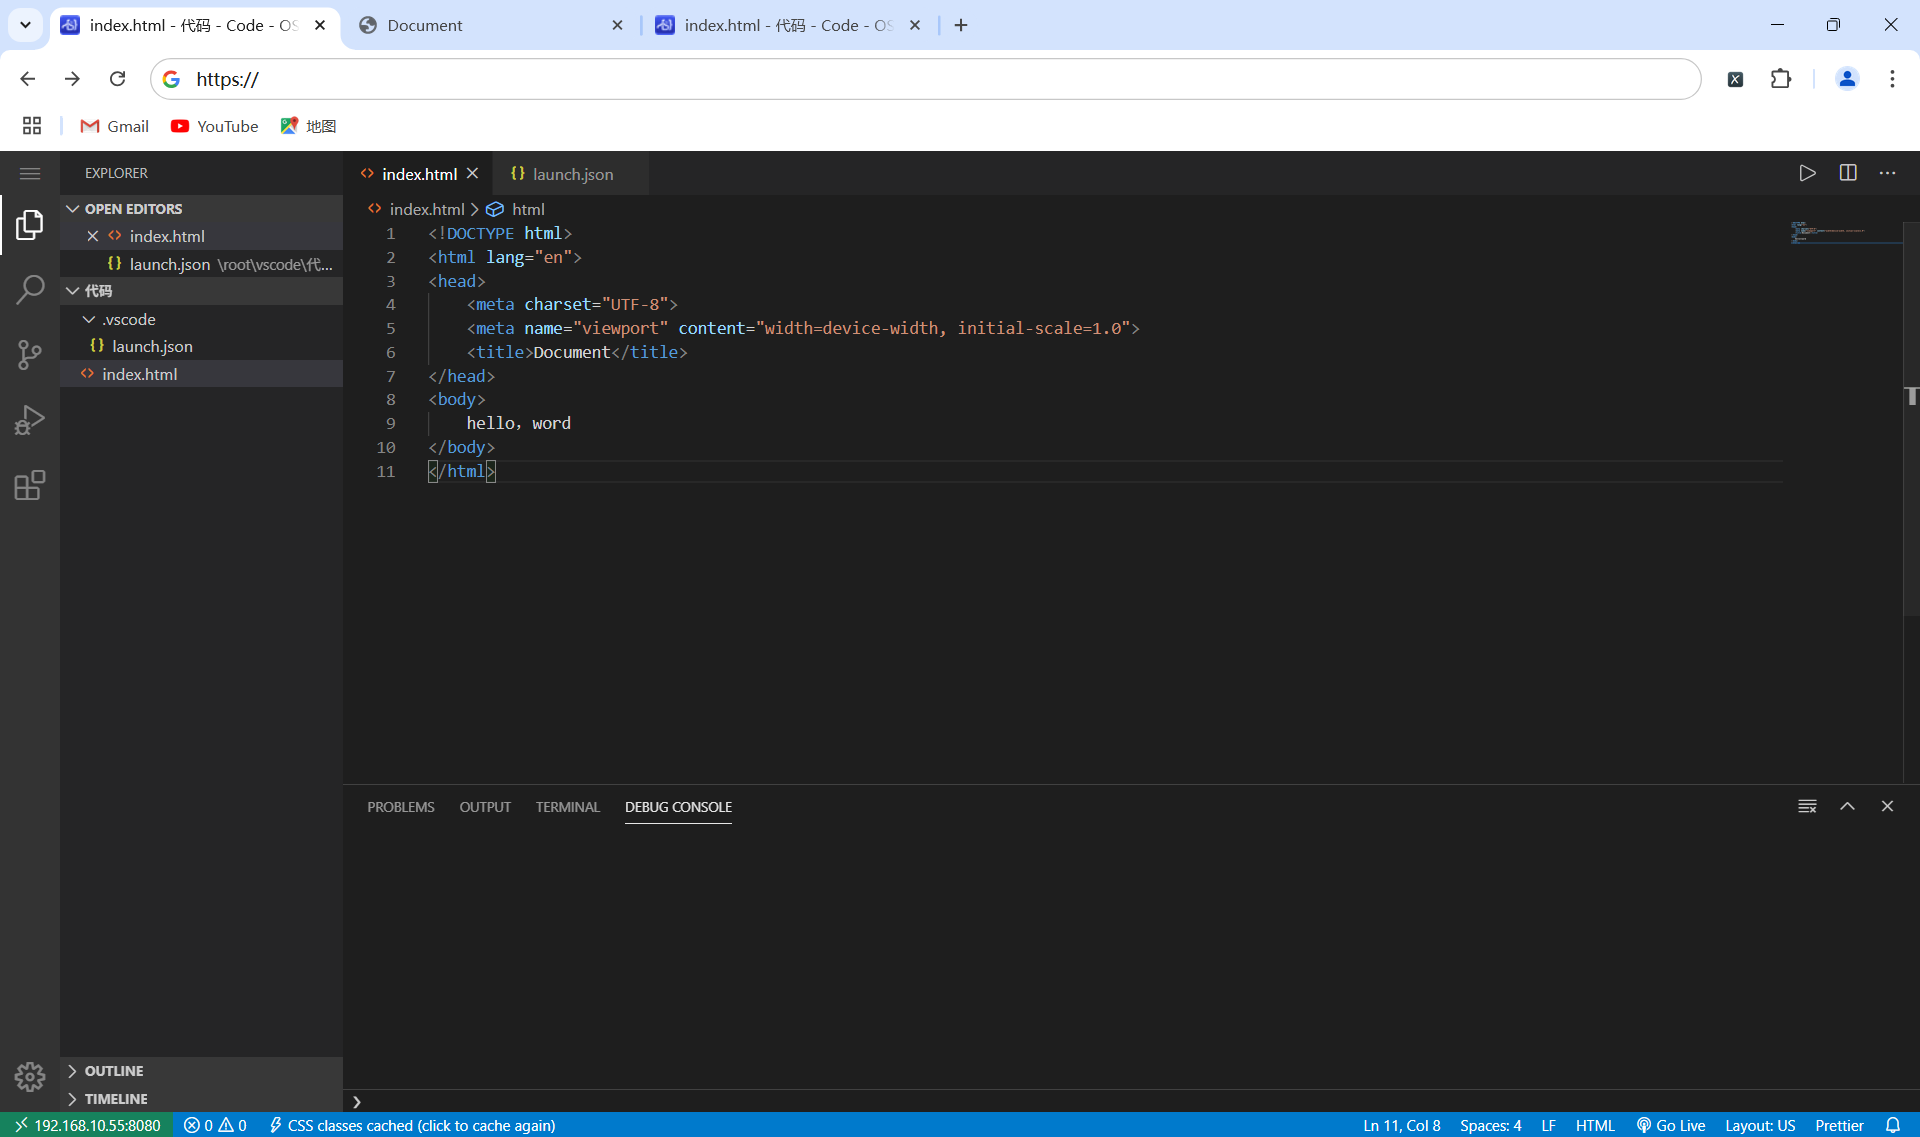Click the browser address bar
The height and width of the screenshot is (1137, 1920).
900,79
